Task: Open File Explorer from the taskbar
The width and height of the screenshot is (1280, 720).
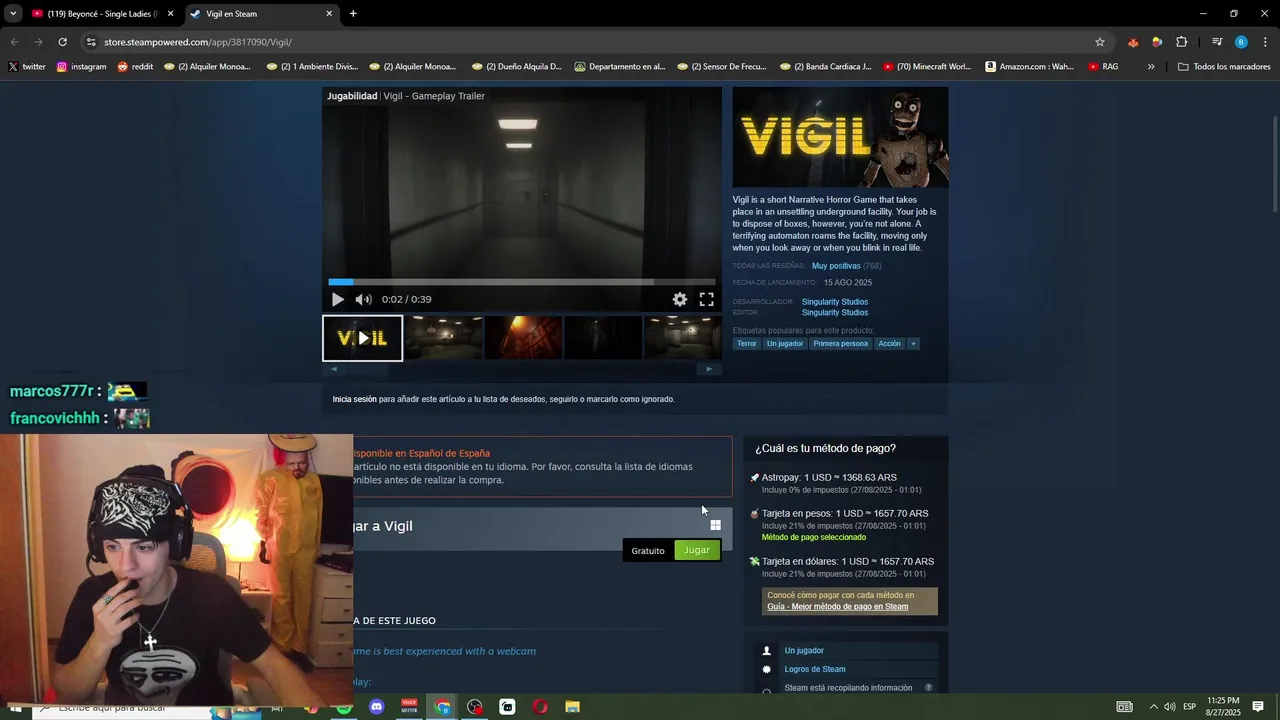Action: tap(572, 707)
